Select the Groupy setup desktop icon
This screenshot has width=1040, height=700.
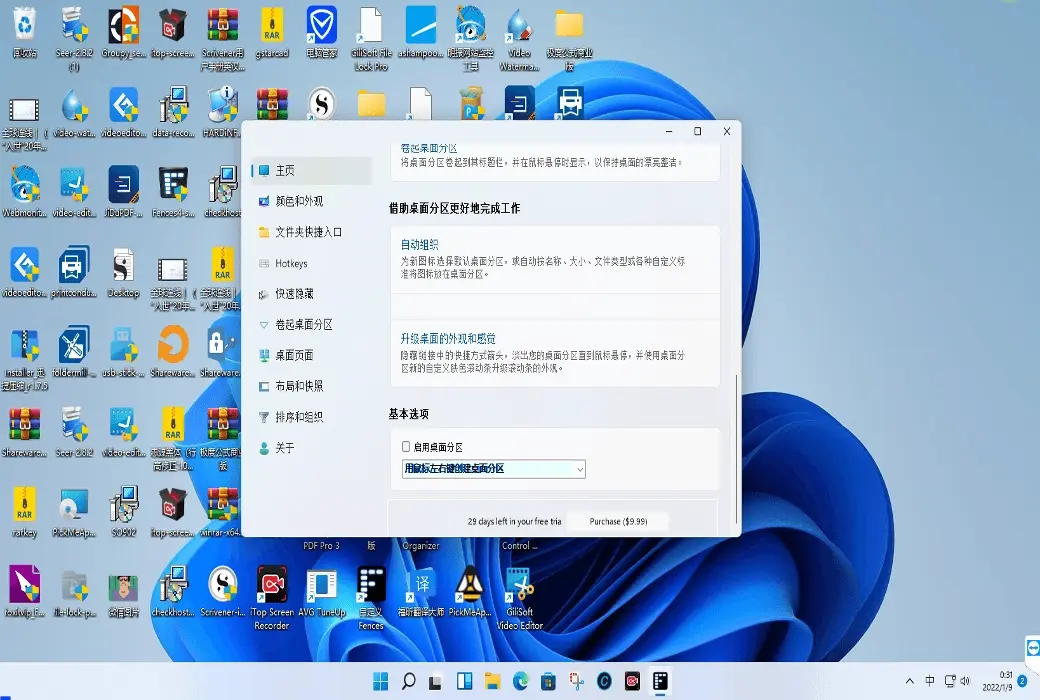click(123, 33)
